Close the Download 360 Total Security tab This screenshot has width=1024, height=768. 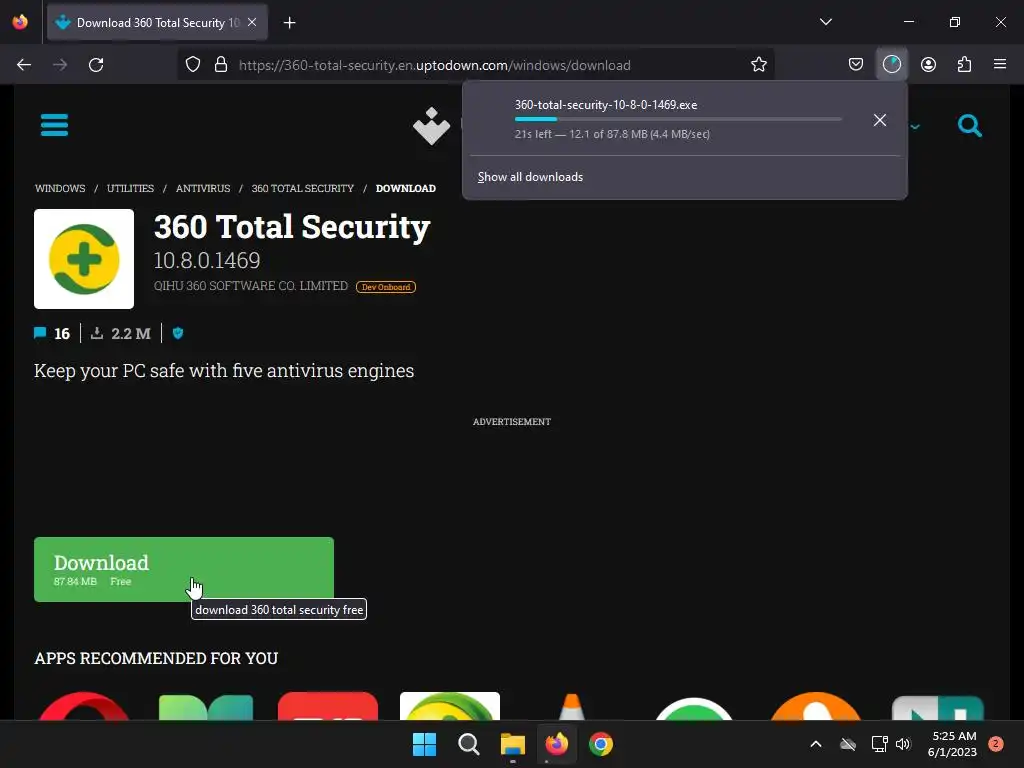pyautogui.click(x=252, y=22)
